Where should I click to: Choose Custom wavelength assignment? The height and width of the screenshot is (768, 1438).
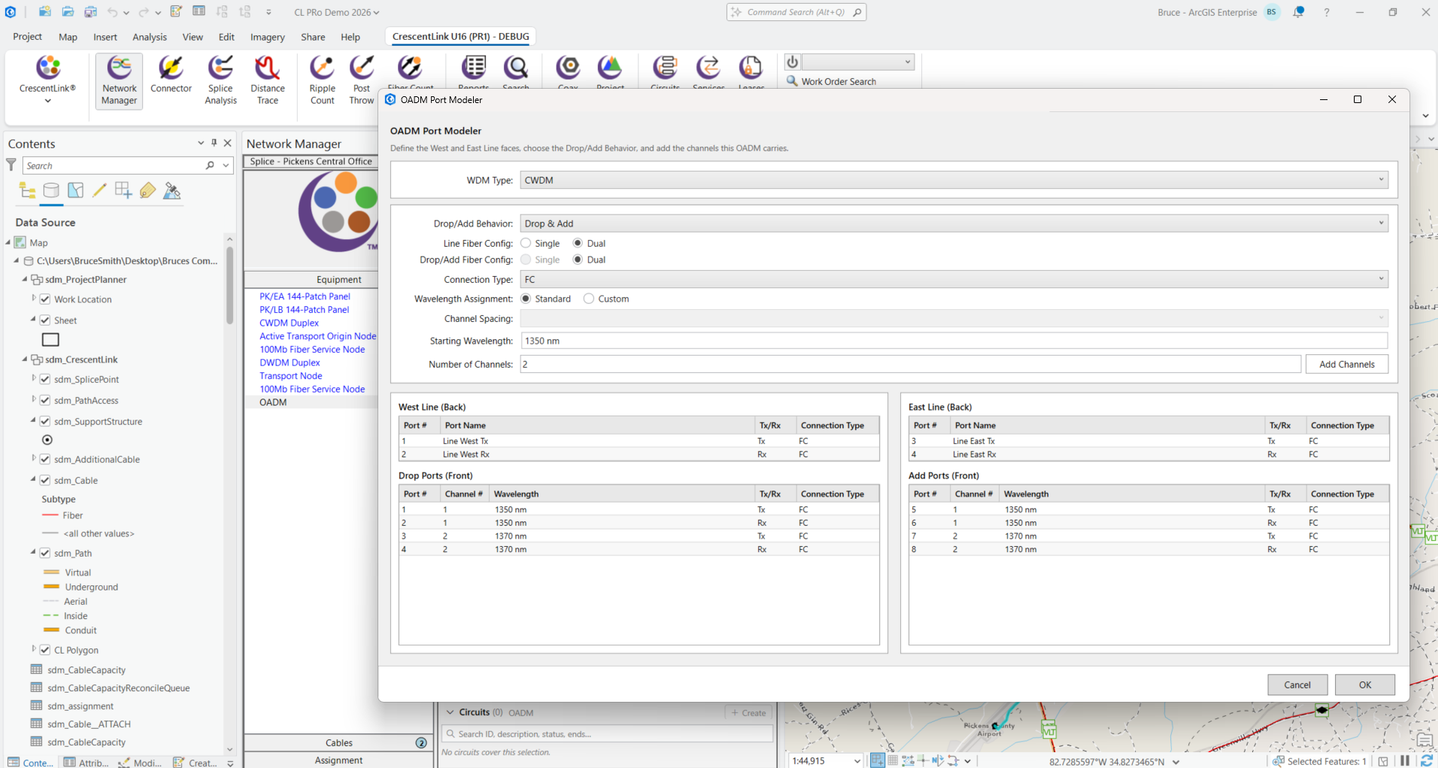point(589,299)
